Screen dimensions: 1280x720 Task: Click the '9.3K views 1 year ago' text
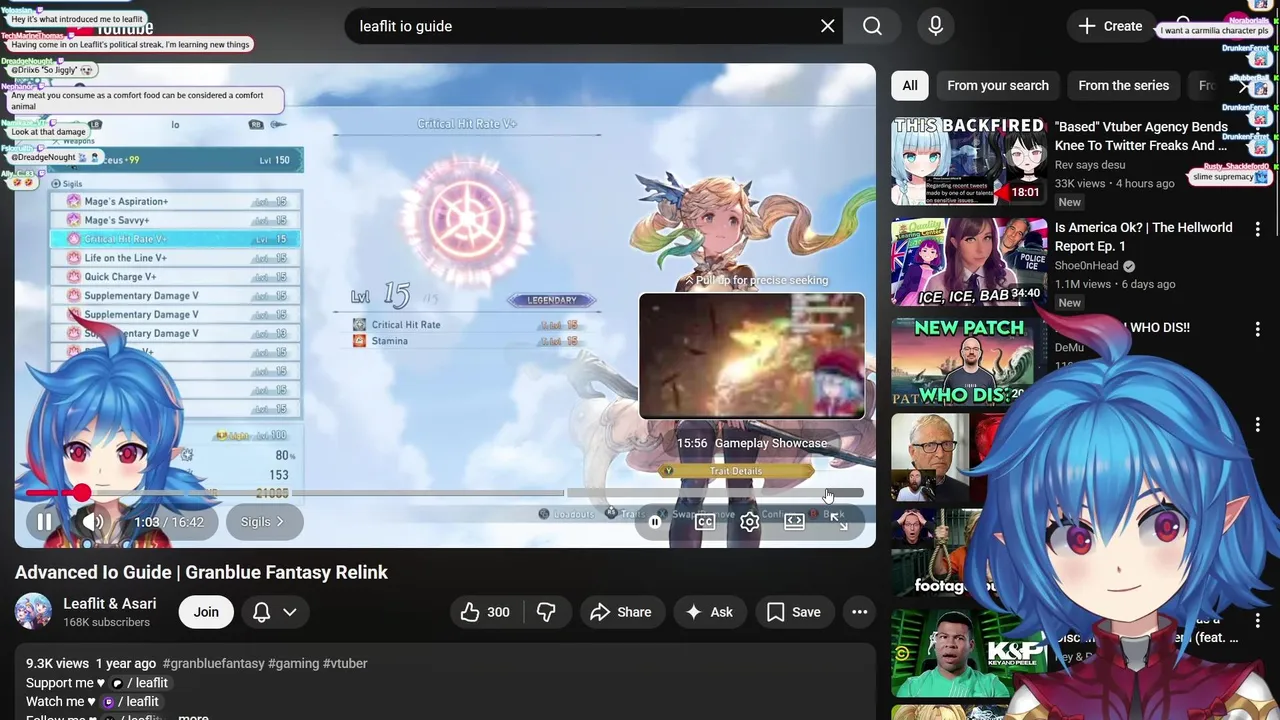click(x=91, y=663)
